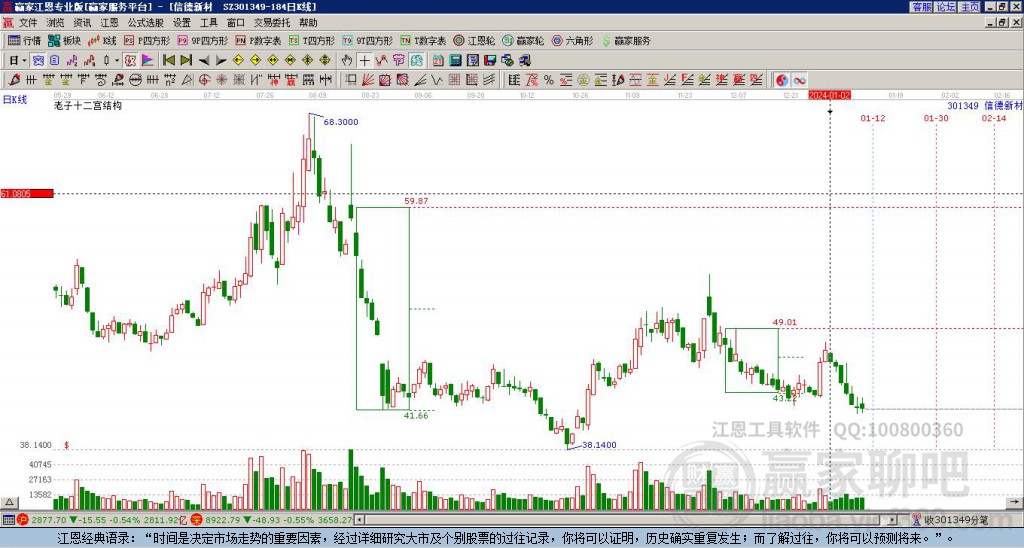Click the red floppy save icon

click(490, 61)
